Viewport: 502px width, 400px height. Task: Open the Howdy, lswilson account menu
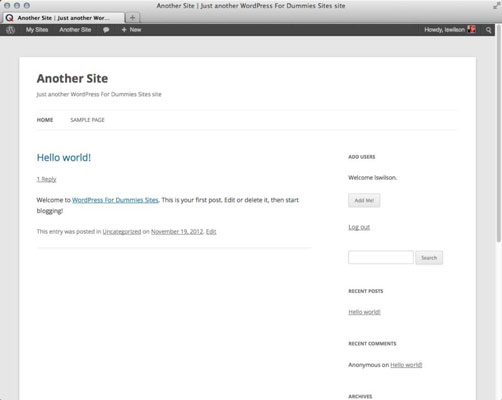[x=444, y=30]
